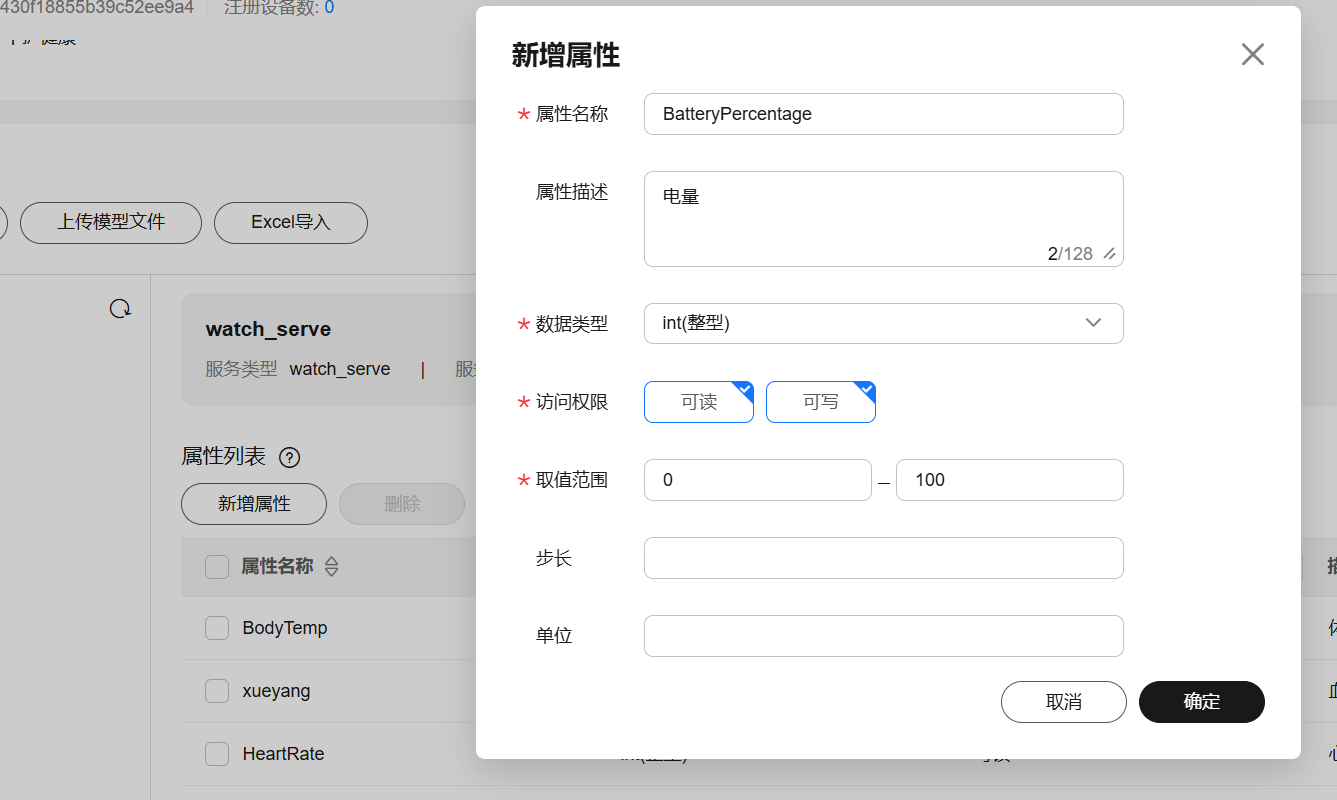Click the refresh icon beside the service list
1337x800 pixels.
(x=120, y=309)
